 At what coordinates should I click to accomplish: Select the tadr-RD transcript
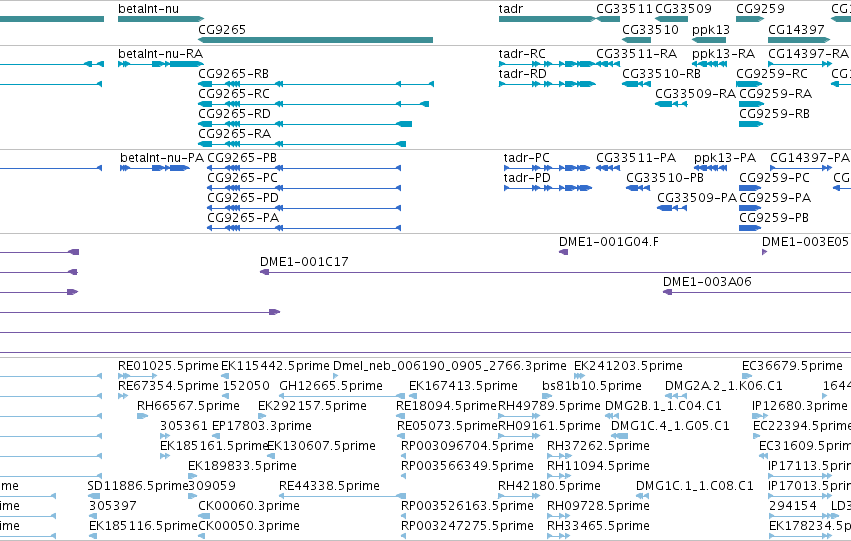[523, 74]
